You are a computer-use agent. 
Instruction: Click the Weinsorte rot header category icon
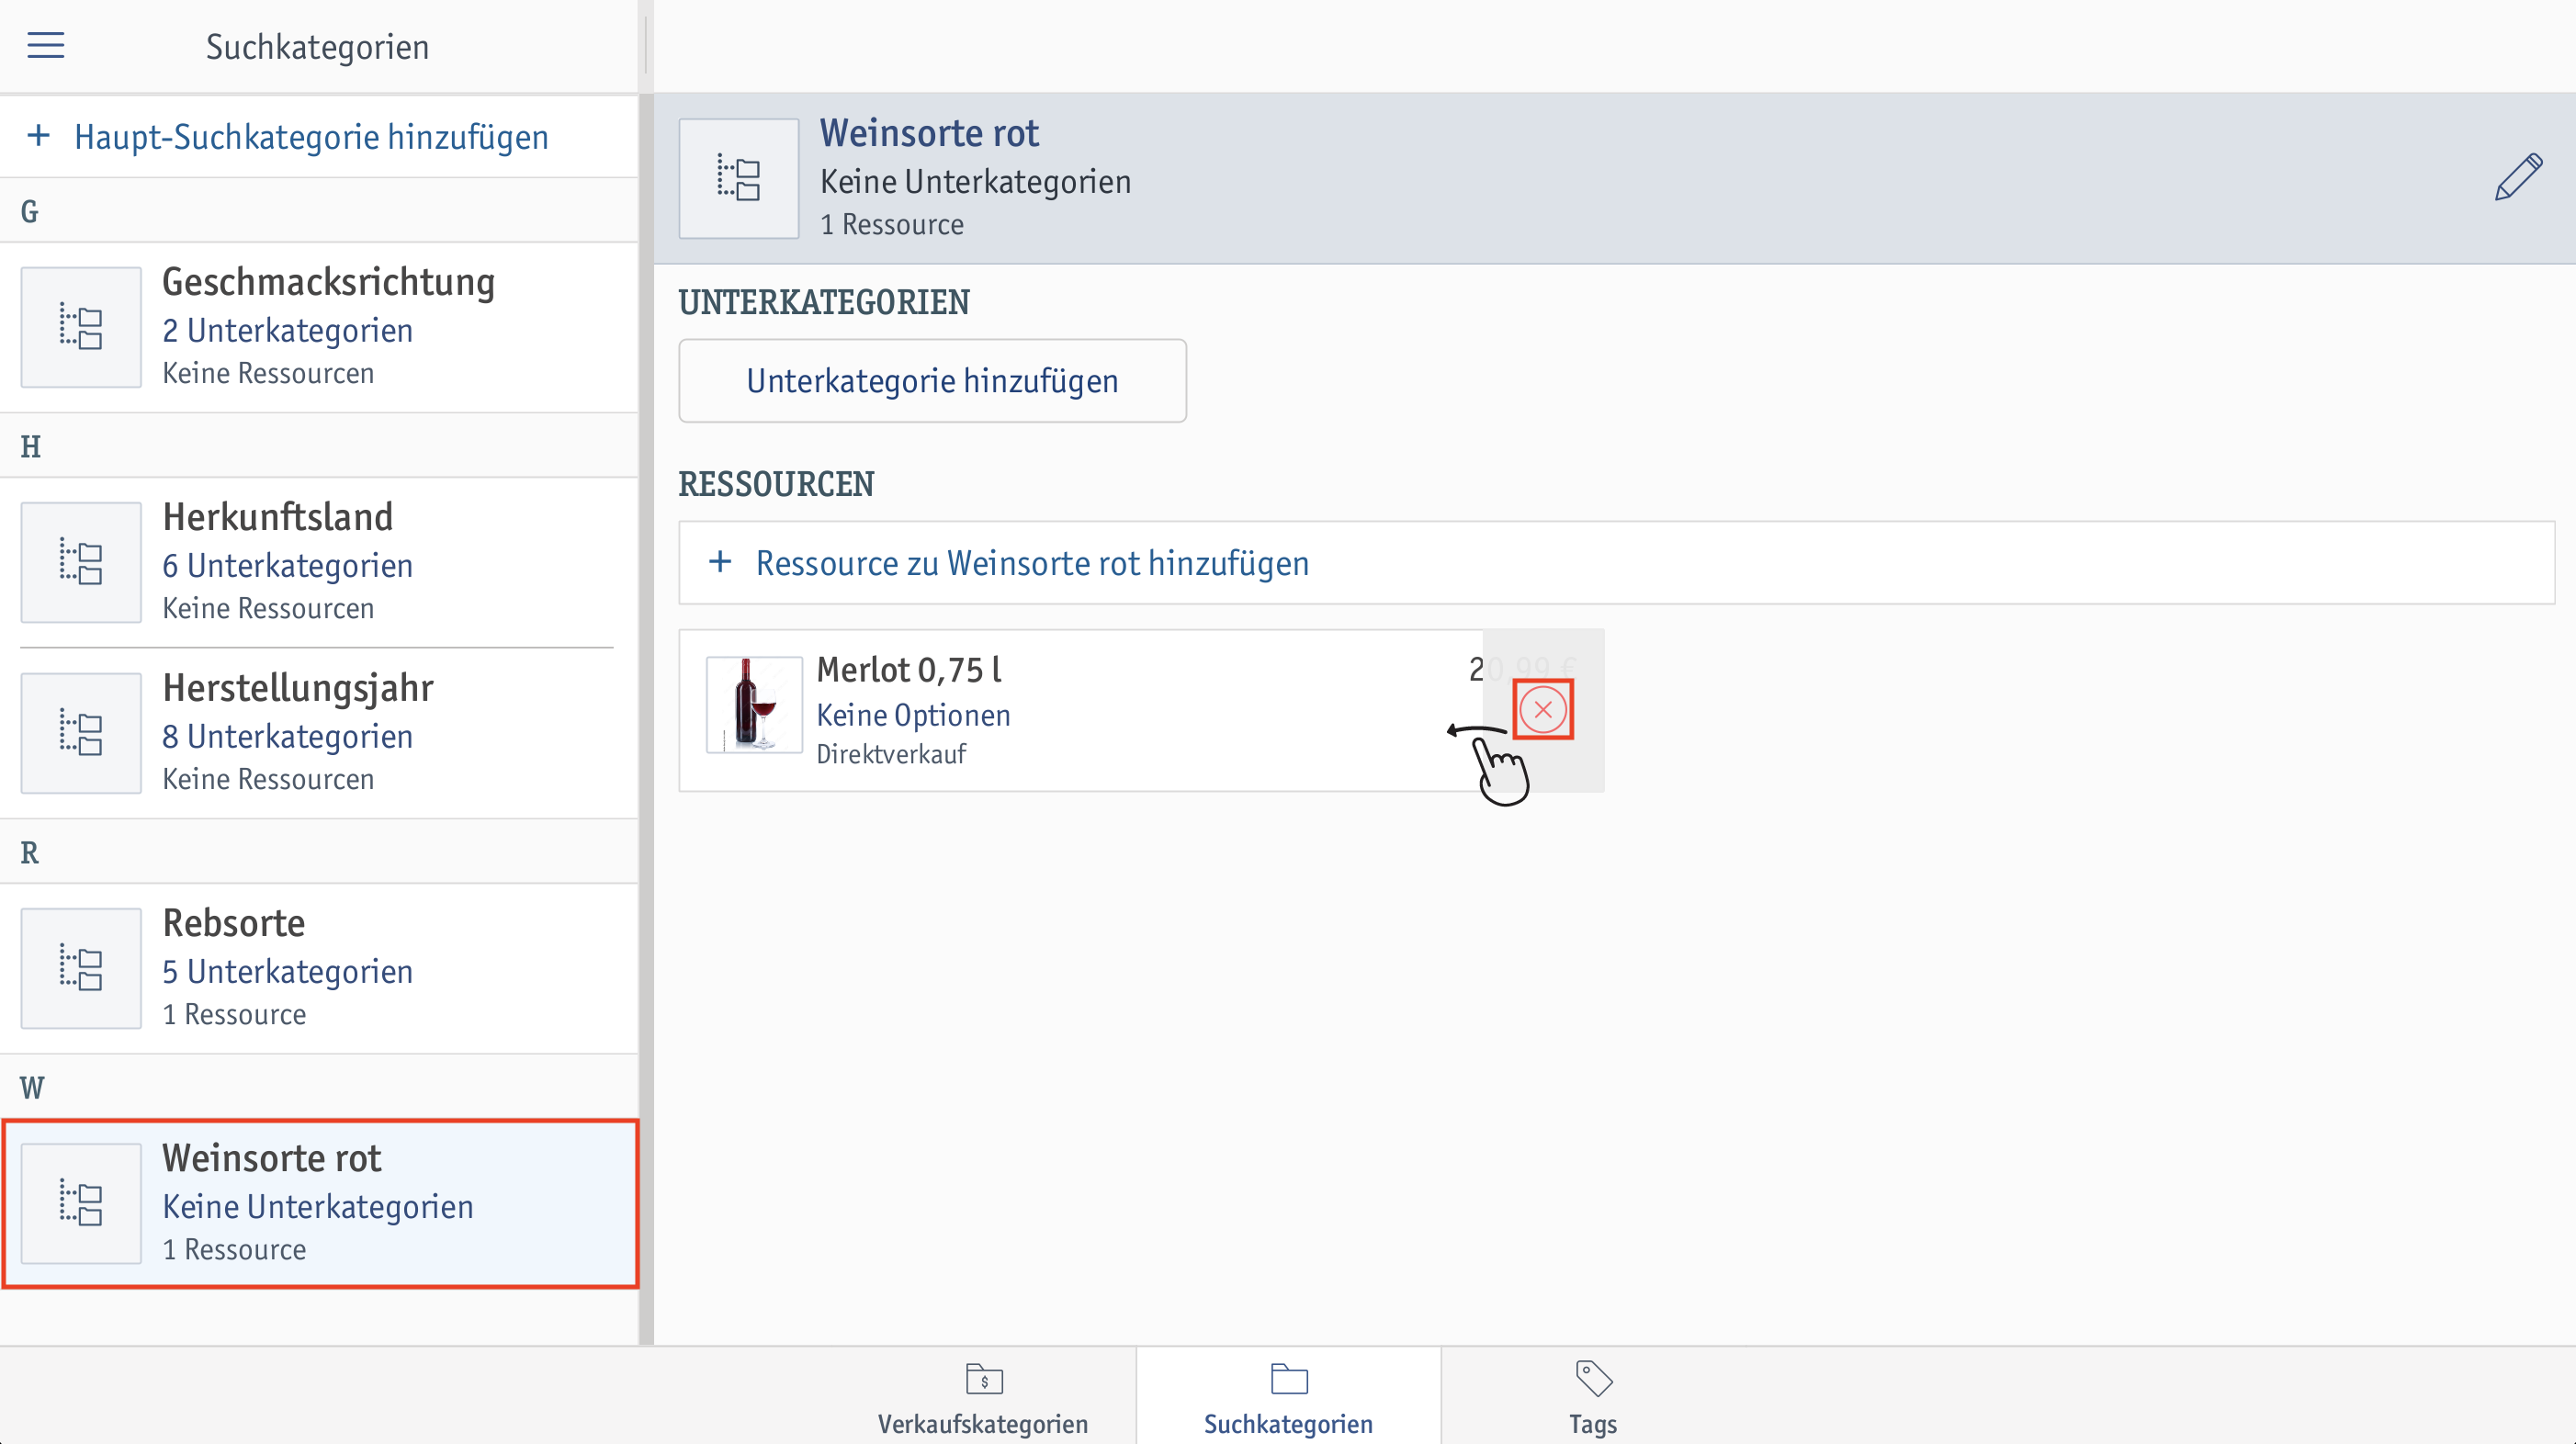coord(738,179)
